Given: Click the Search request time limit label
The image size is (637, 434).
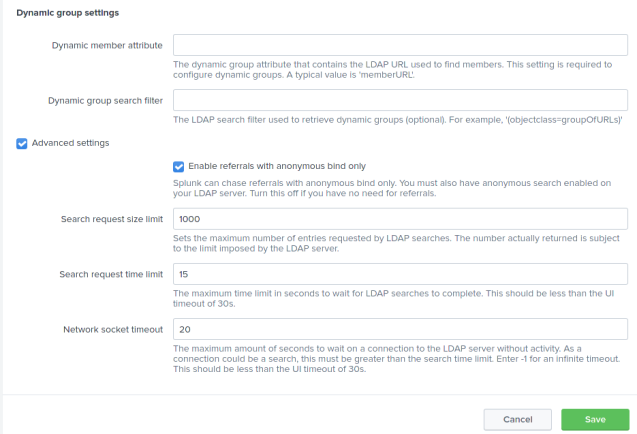Looking at the screenshot, I should click(112, 274).
